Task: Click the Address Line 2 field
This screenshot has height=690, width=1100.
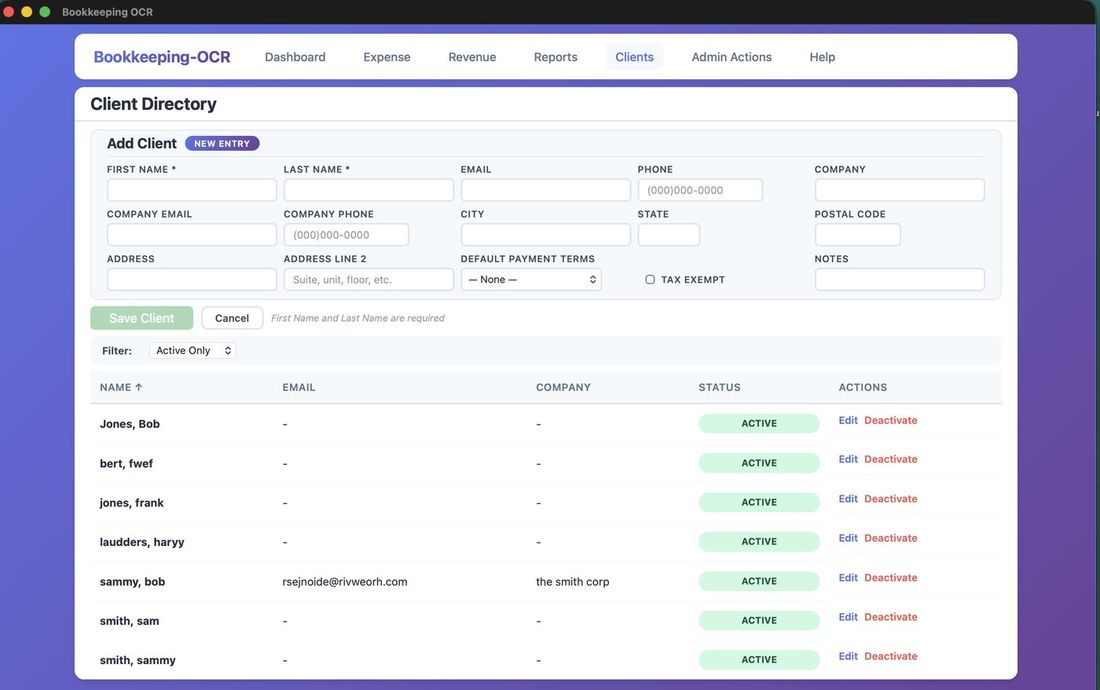Action: 368,279
